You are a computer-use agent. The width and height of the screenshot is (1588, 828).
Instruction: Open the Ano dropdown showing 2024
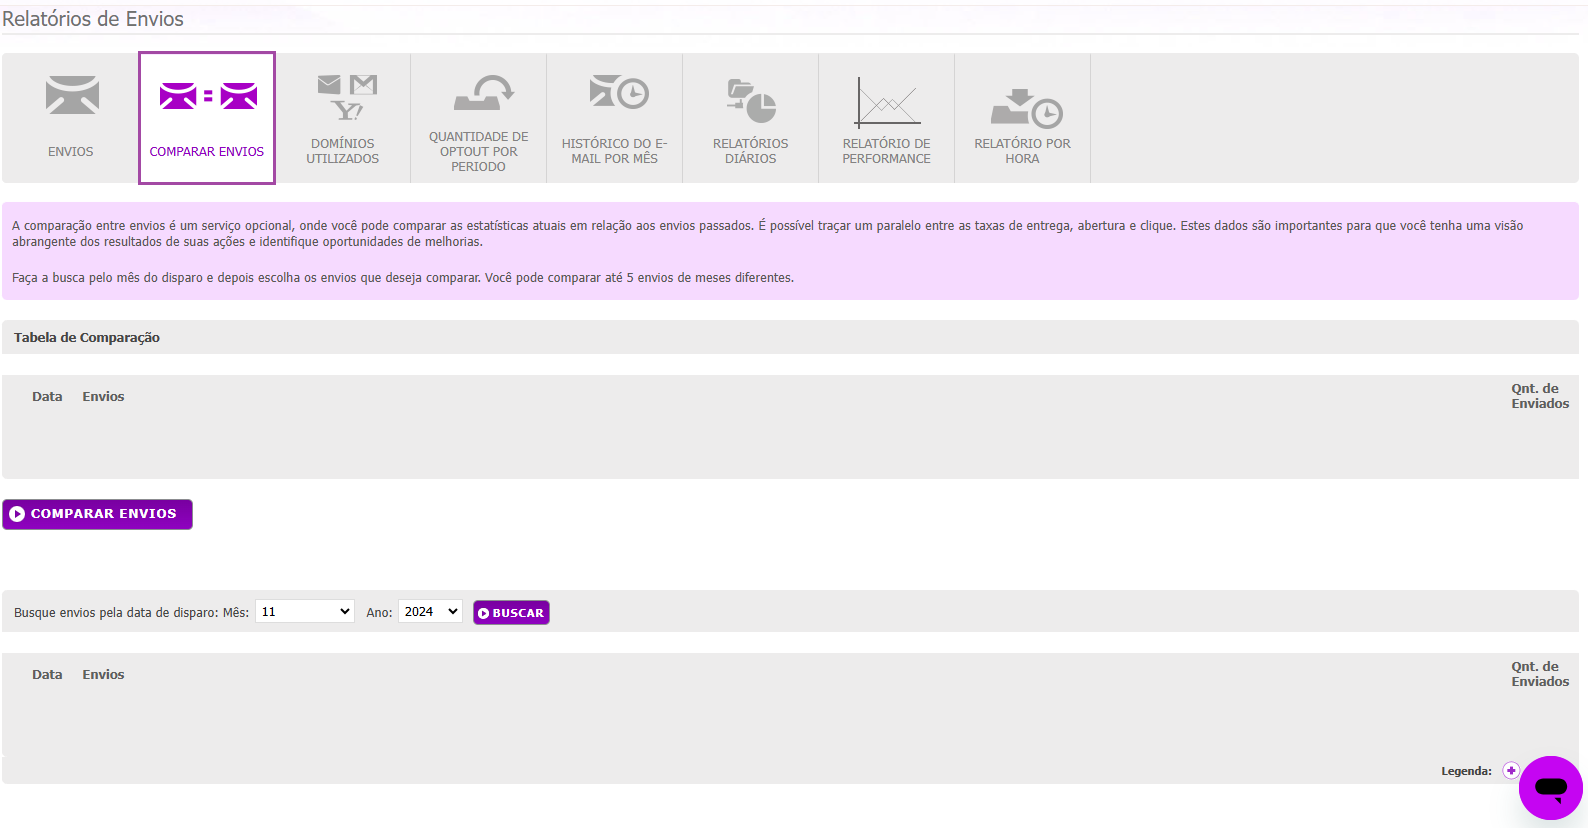coord(430,611)
